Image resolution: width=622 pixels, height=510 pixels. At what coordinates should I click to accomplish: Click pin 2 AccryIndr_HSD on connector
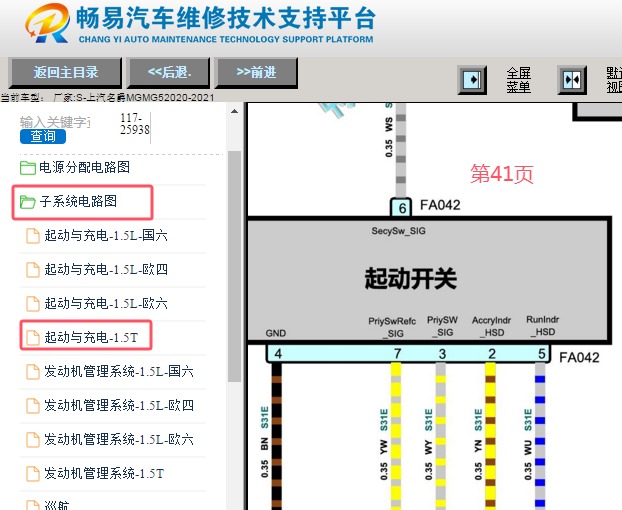coord(491,354)
